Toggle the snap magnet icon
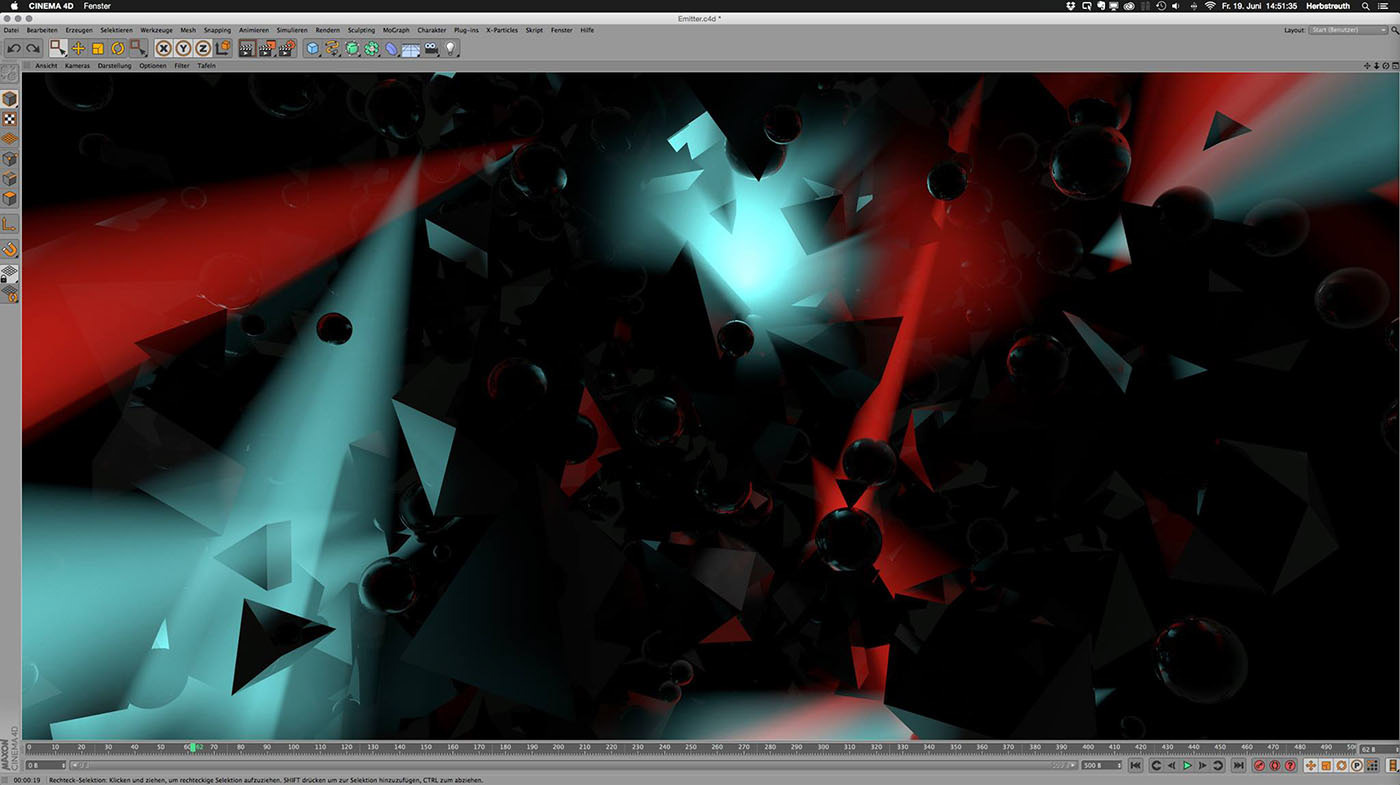Image resolution: width=1400 pixels, height=785 pixels. (x=10, y=248)
